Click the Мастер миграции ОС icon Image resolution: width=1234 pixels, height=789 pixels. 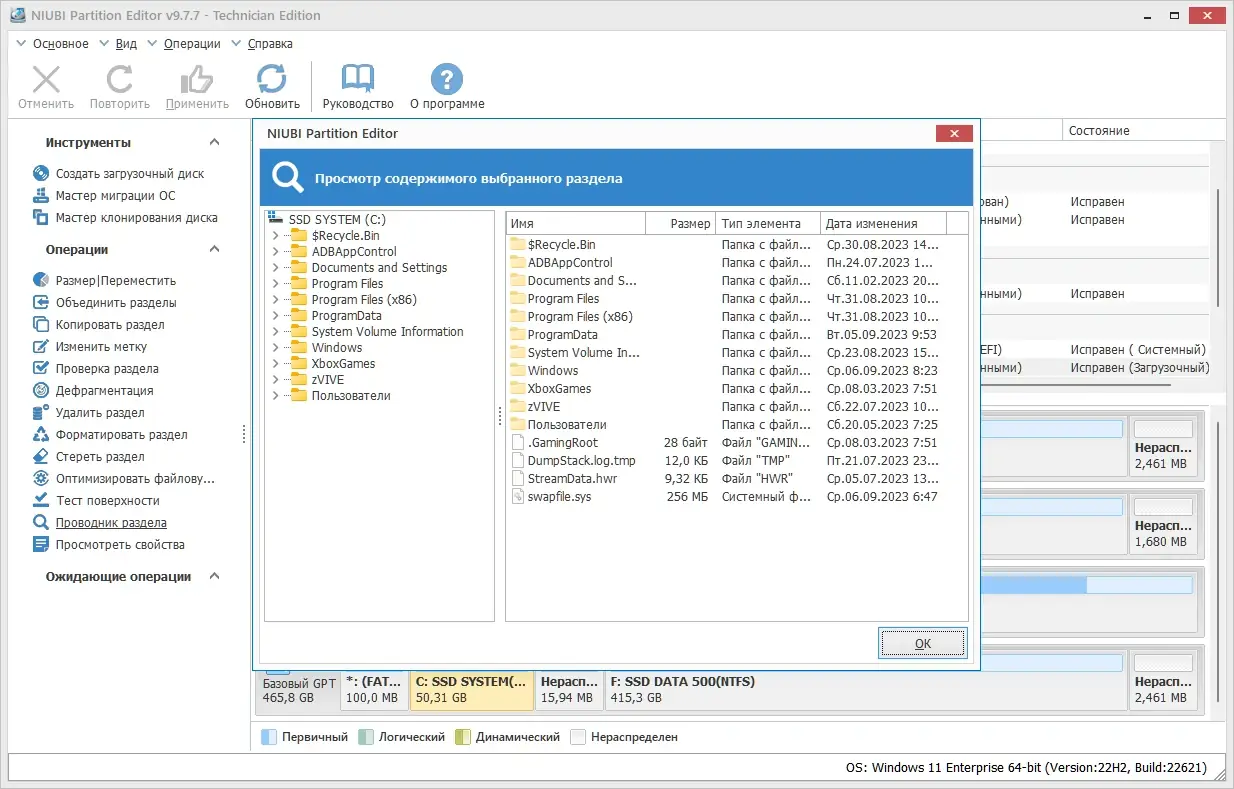(x=41, y=195)
